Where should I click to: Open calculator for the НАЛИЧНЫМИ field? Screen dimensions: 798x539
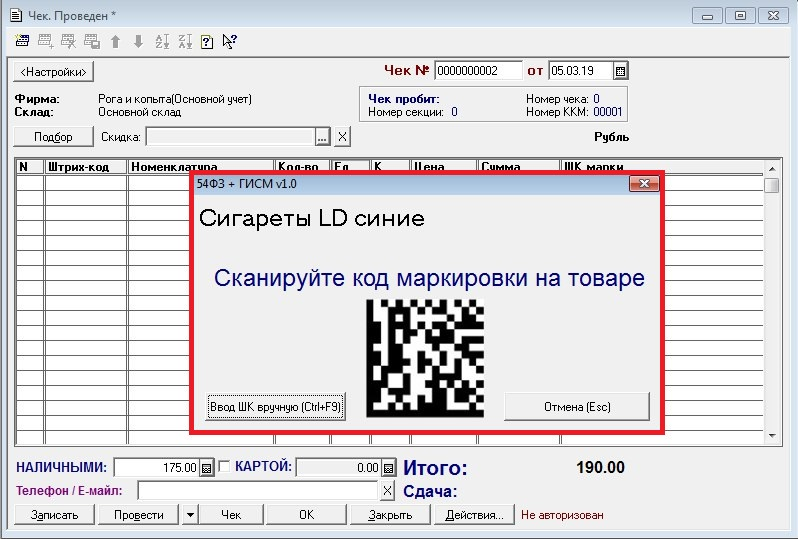click(x=206, y=468)
